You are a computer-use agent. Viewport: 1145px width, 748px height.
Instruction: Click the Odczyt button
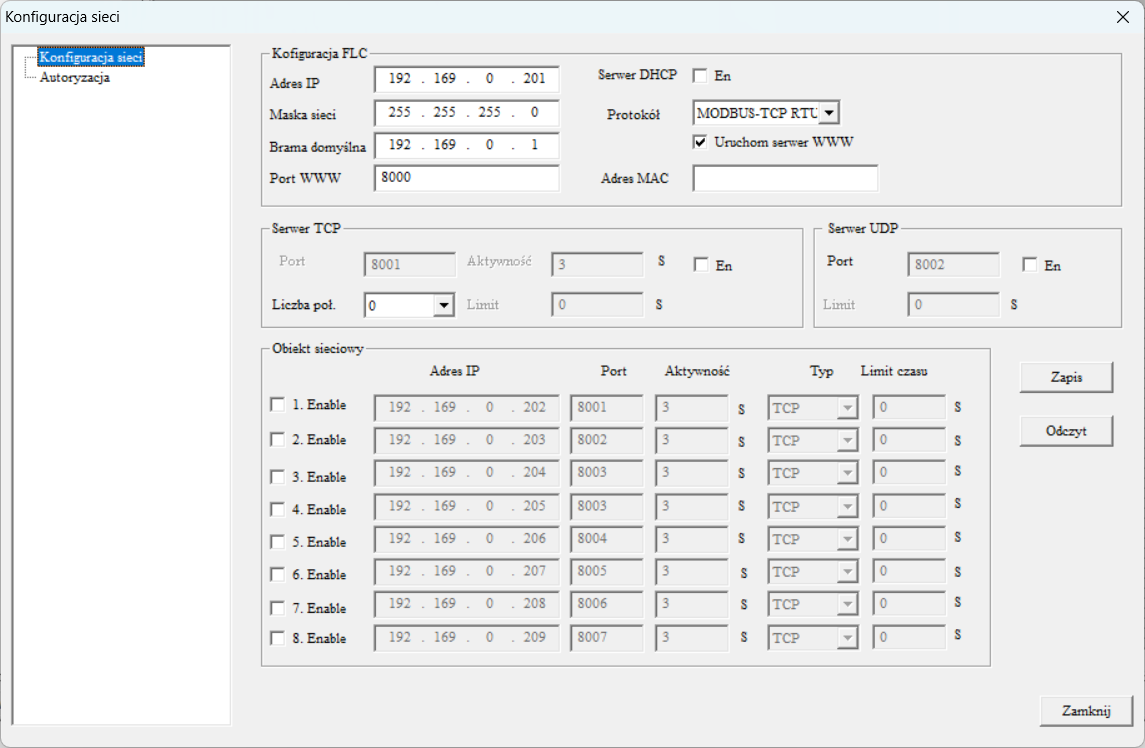(1066, 431)
